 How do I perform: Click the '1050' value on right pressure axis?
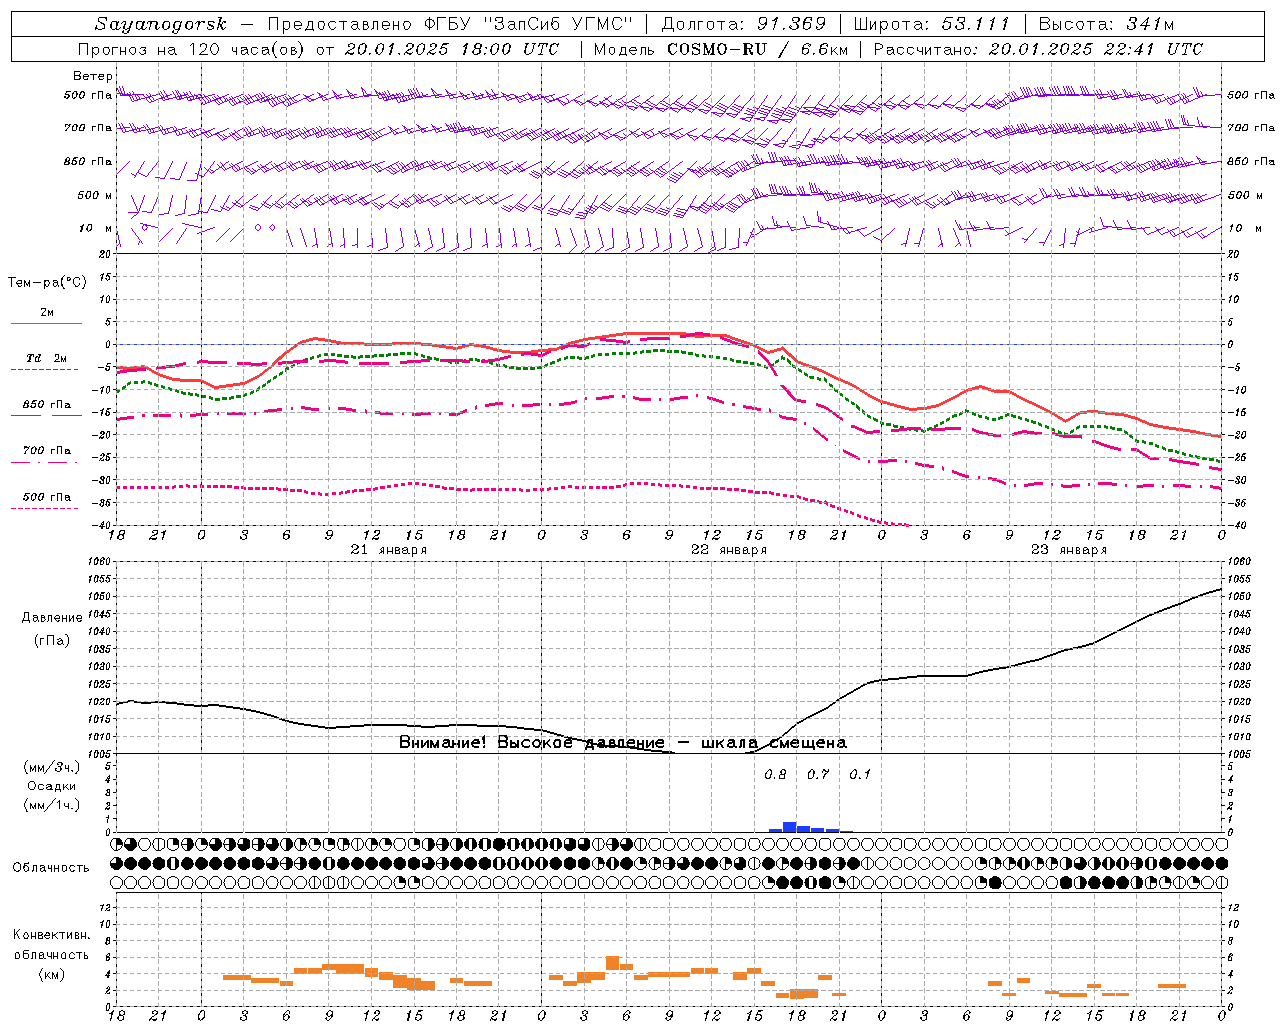[1238, 596]
